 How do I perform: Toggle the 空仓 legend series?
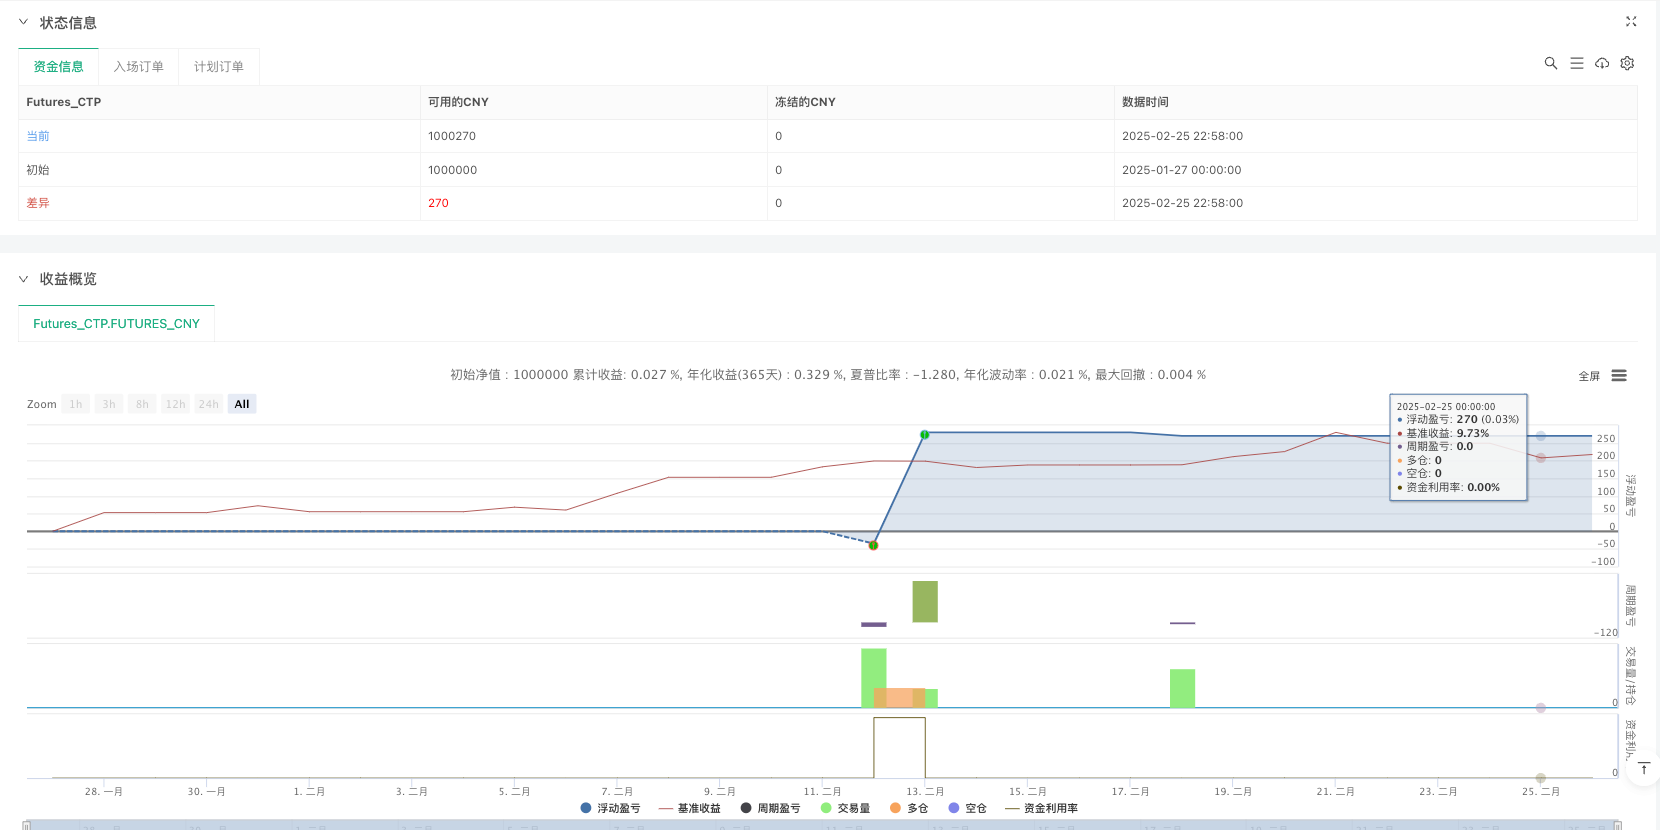[968, 808]
